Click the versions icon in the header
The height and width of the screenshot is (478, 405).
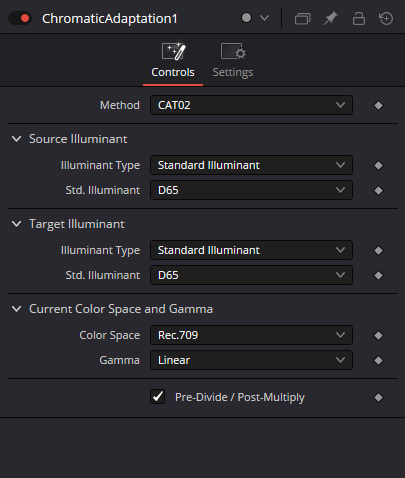(303, 18)
